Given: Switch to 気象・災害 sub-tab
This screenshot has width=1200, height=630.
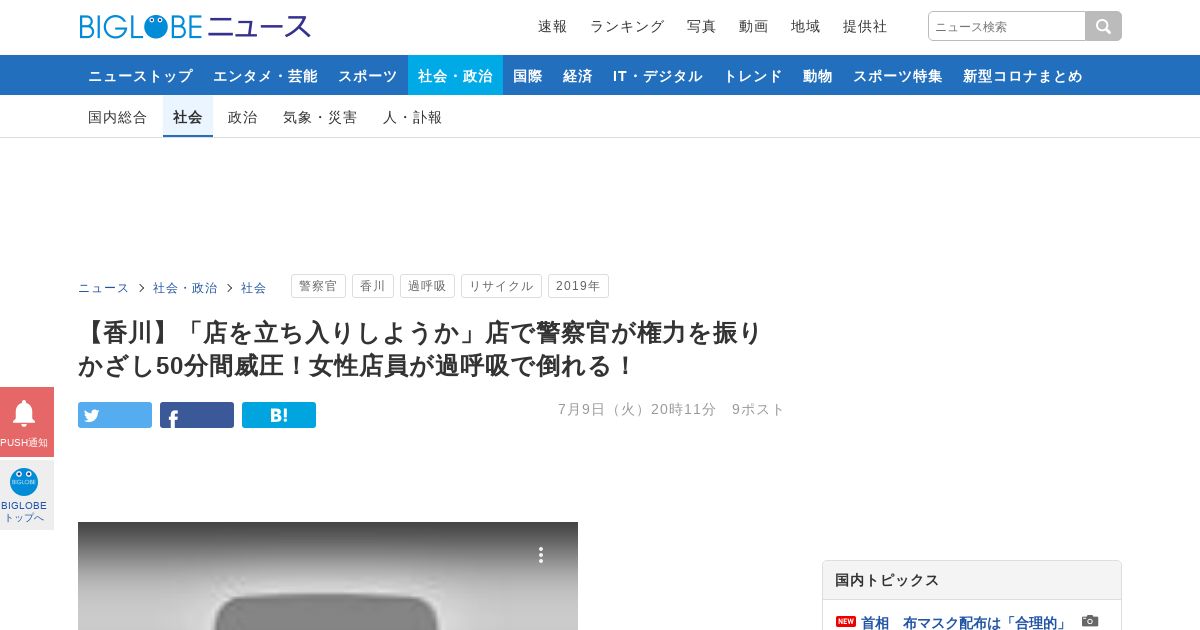Looking at the screenshot, I should tap(320, 117).
